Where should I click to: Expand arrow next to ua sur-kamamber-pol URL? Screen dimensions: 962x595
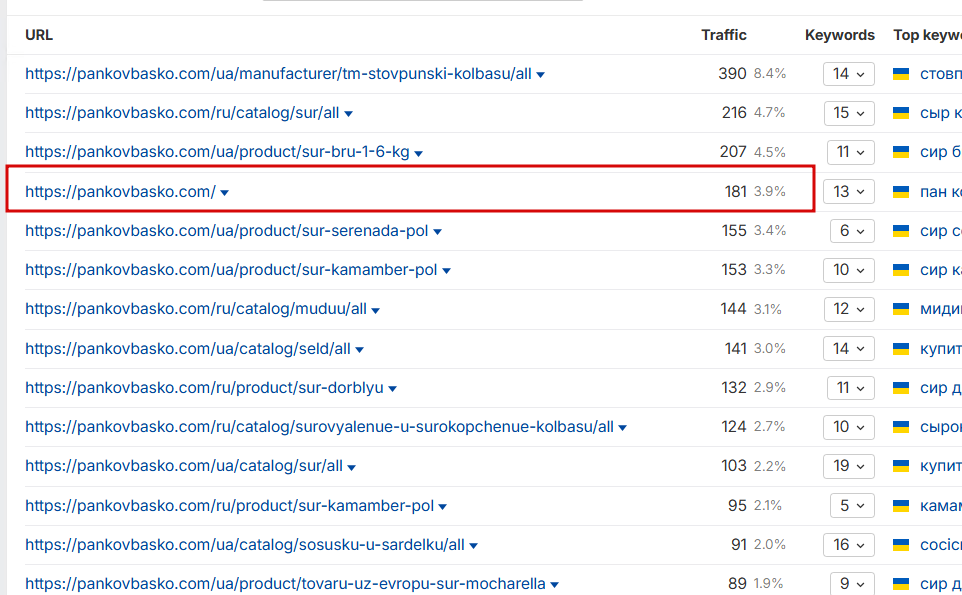coord(447,271)
